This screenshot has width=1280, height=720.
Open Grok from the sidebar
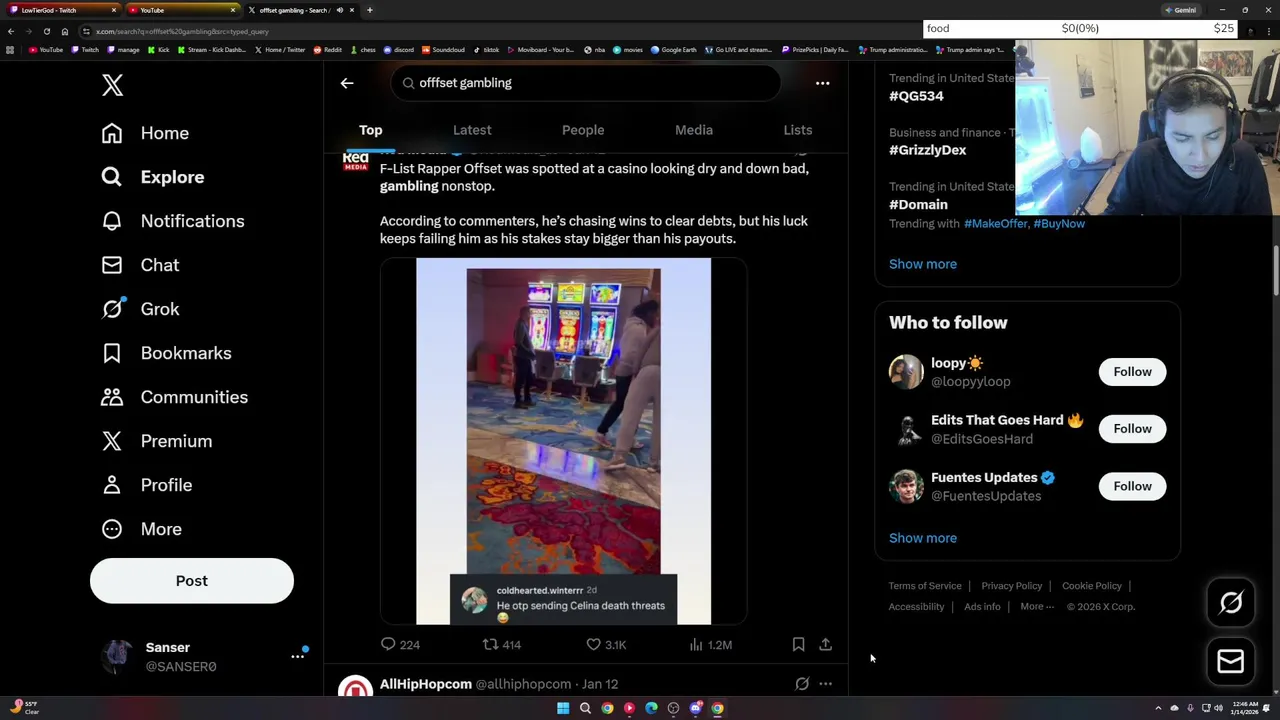click(140, 309)
